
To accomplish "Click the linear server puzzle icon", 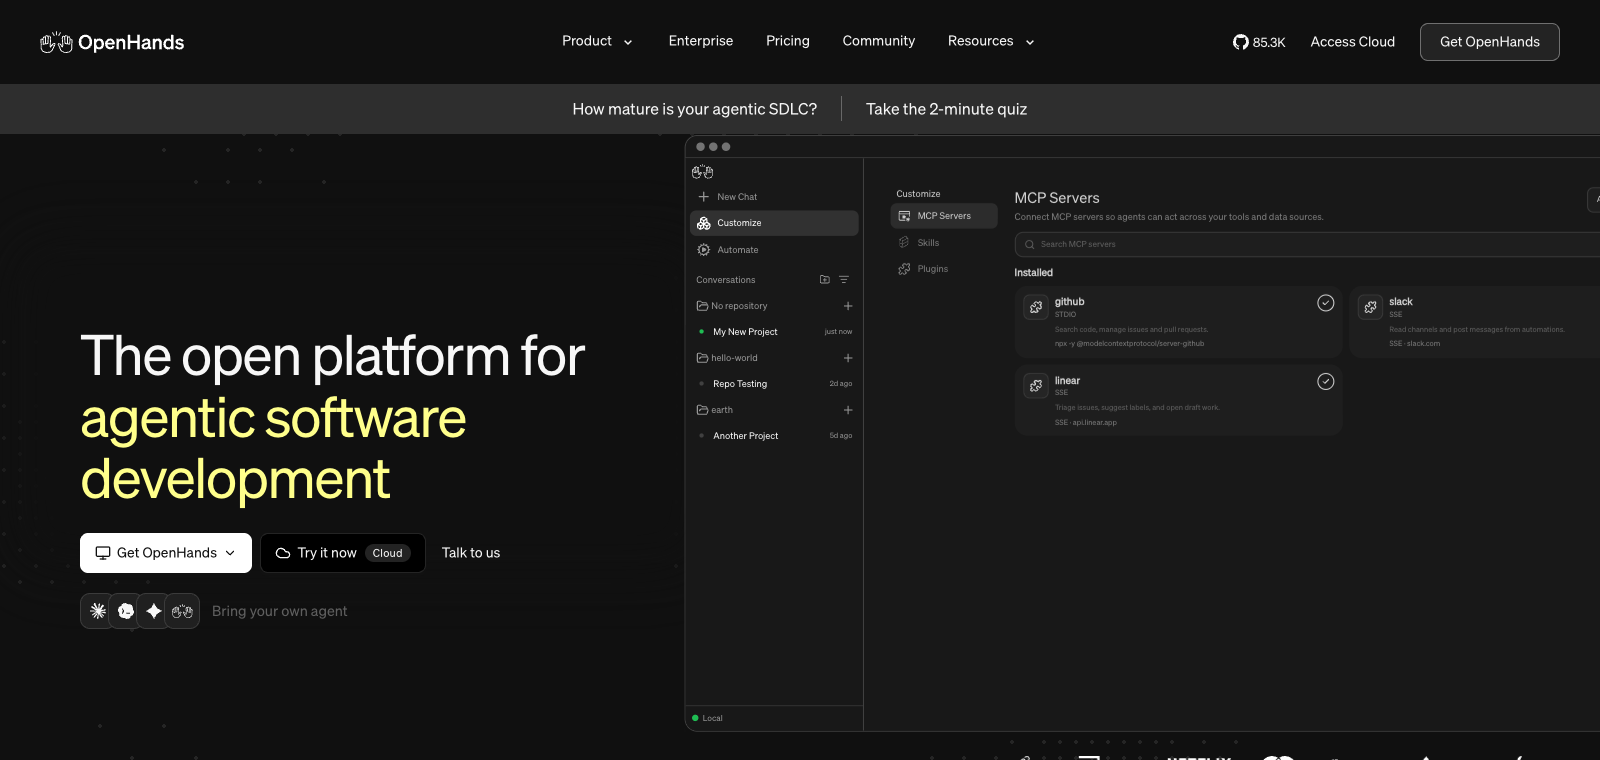I will pyautogui.click(x=1036, y=385).
